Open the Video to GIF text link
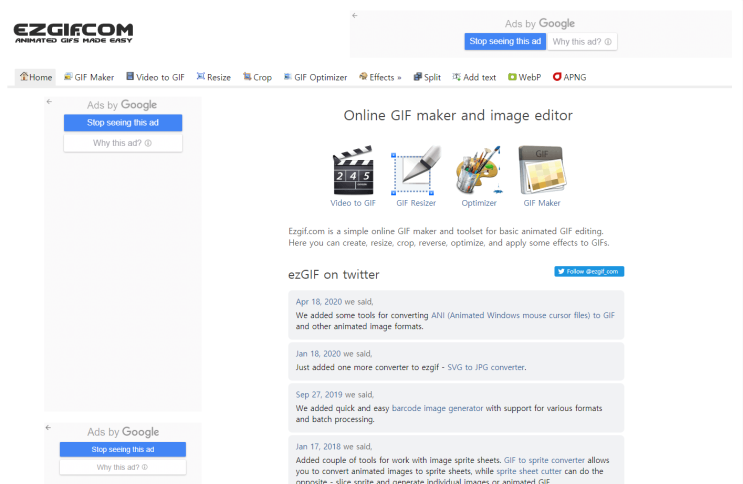 [x=353, y=203]
